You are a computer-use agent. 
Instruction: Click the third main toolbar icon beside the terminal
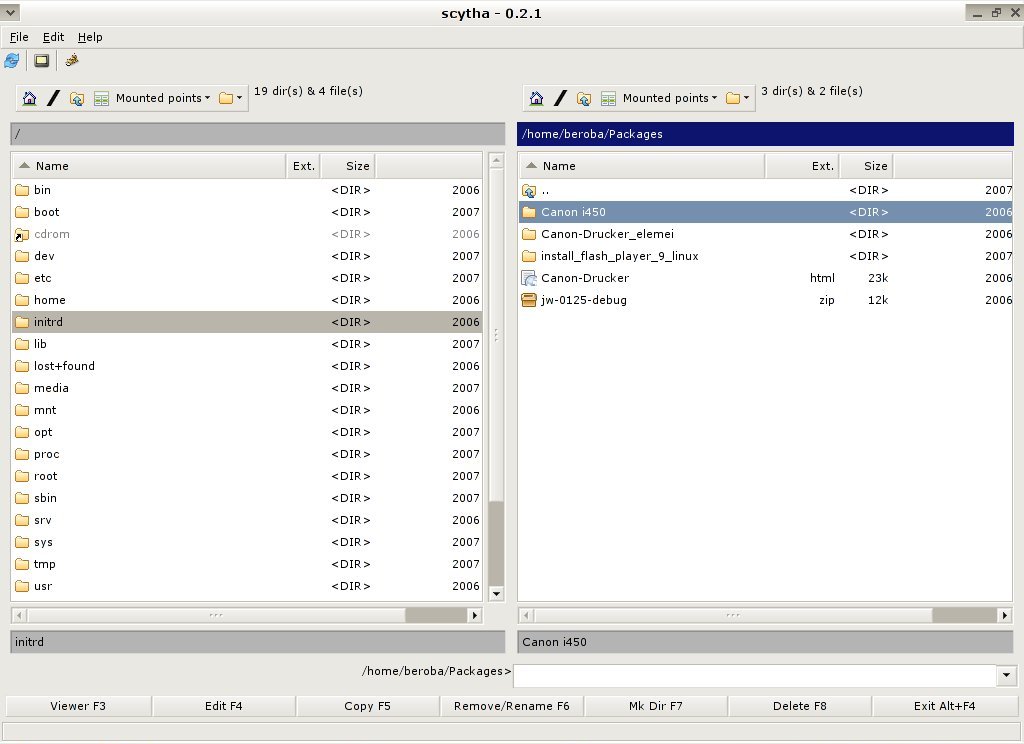(x=72, y=60)
